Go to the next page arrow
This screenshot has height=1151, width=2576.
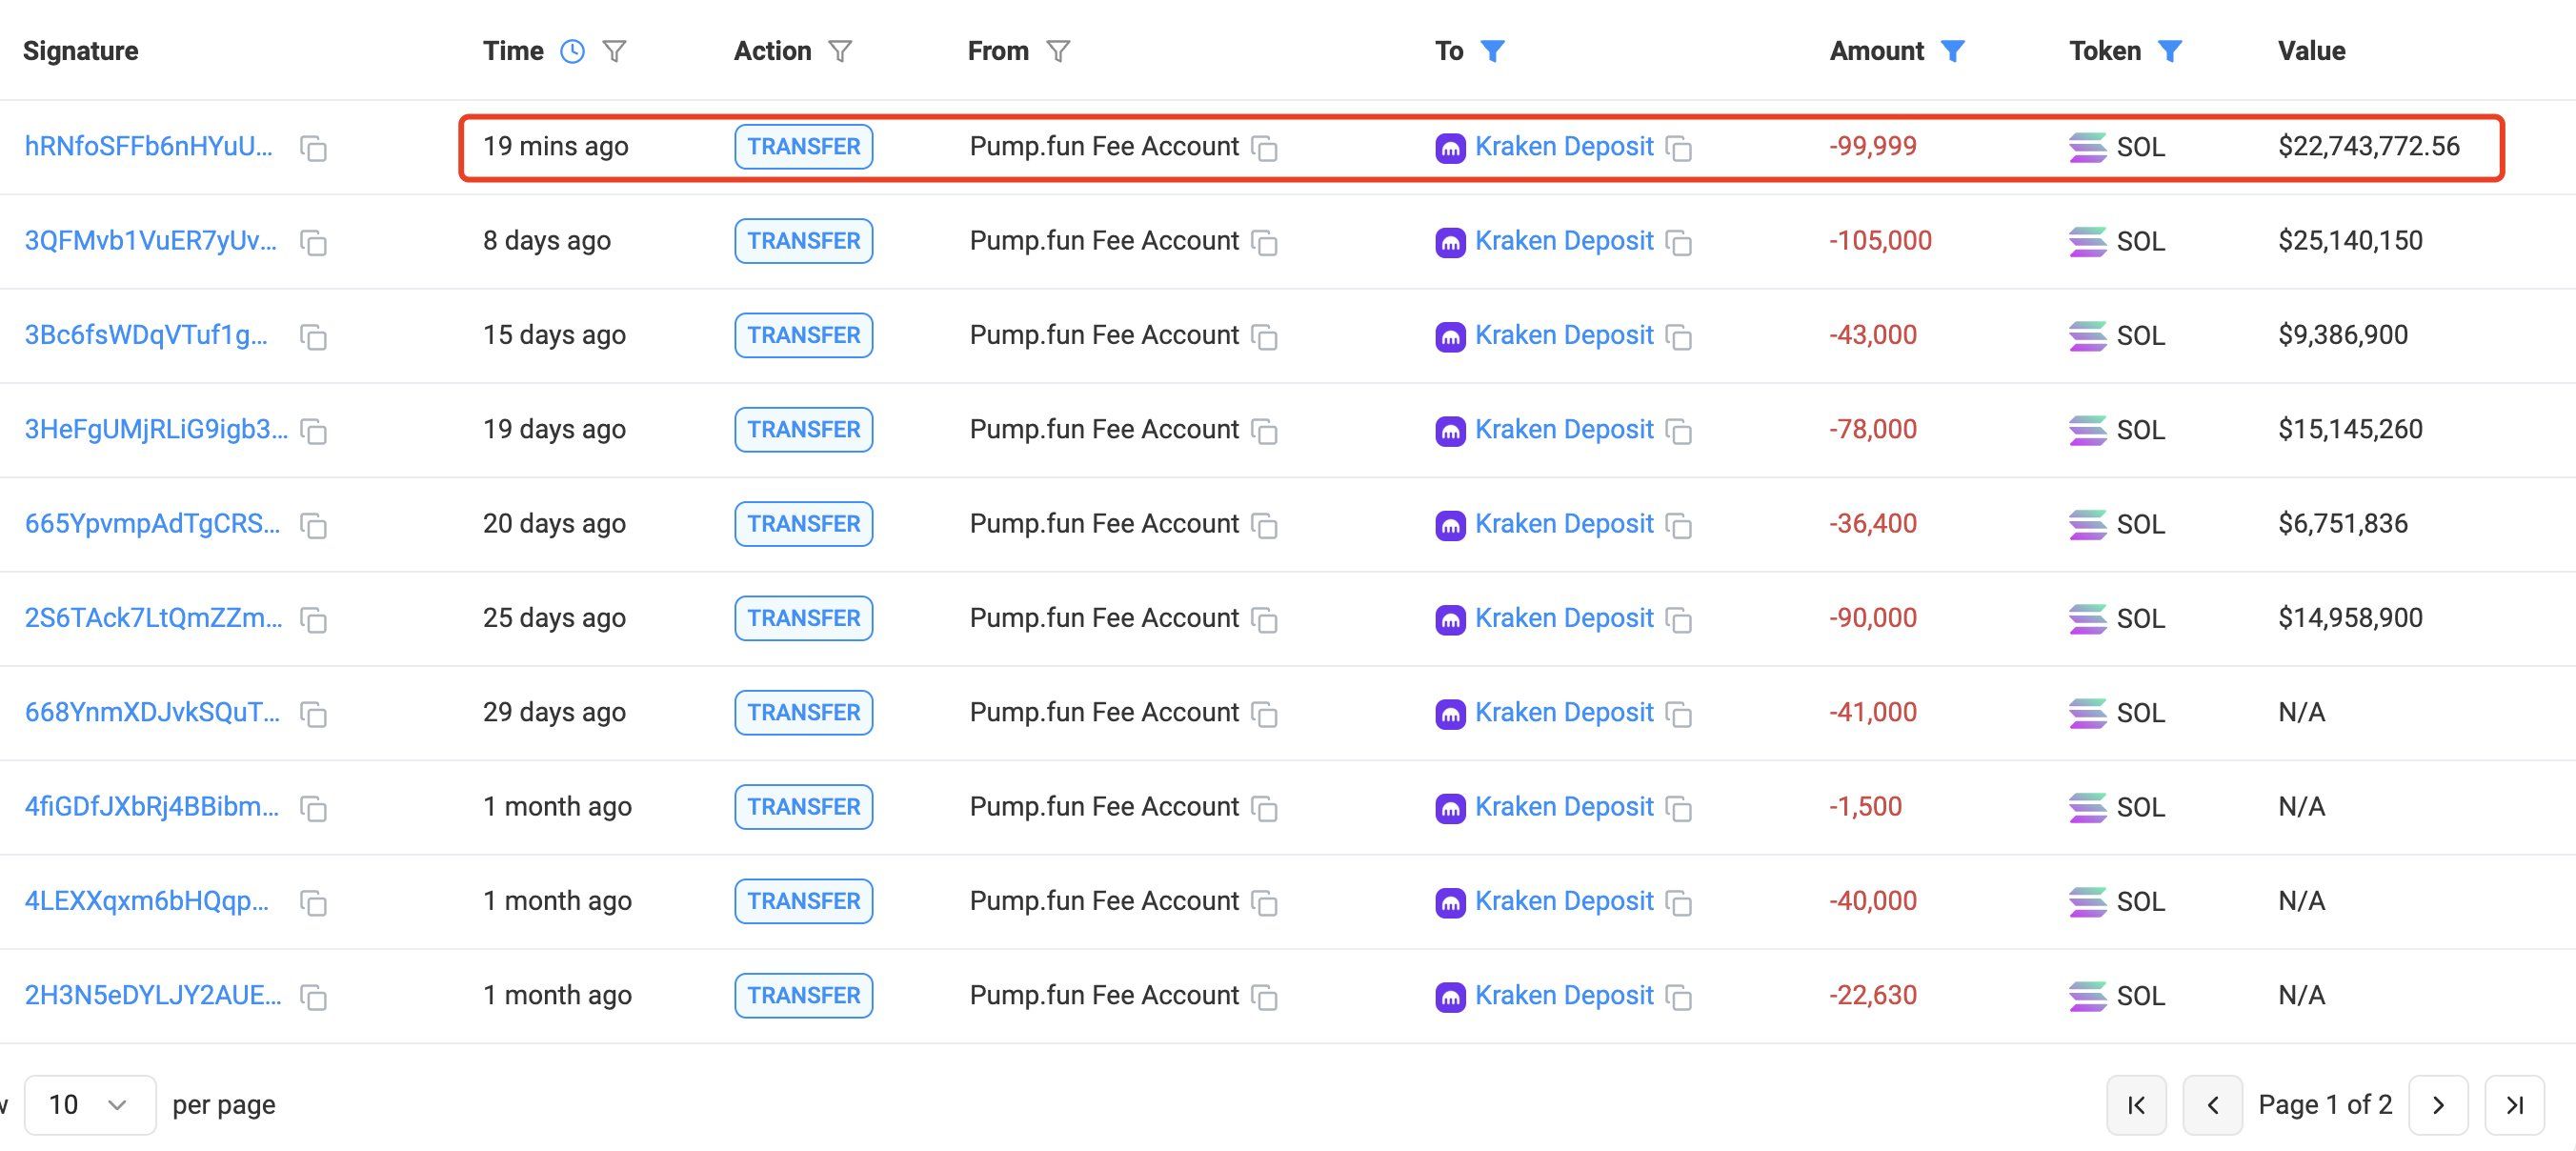[2437, 1104]
